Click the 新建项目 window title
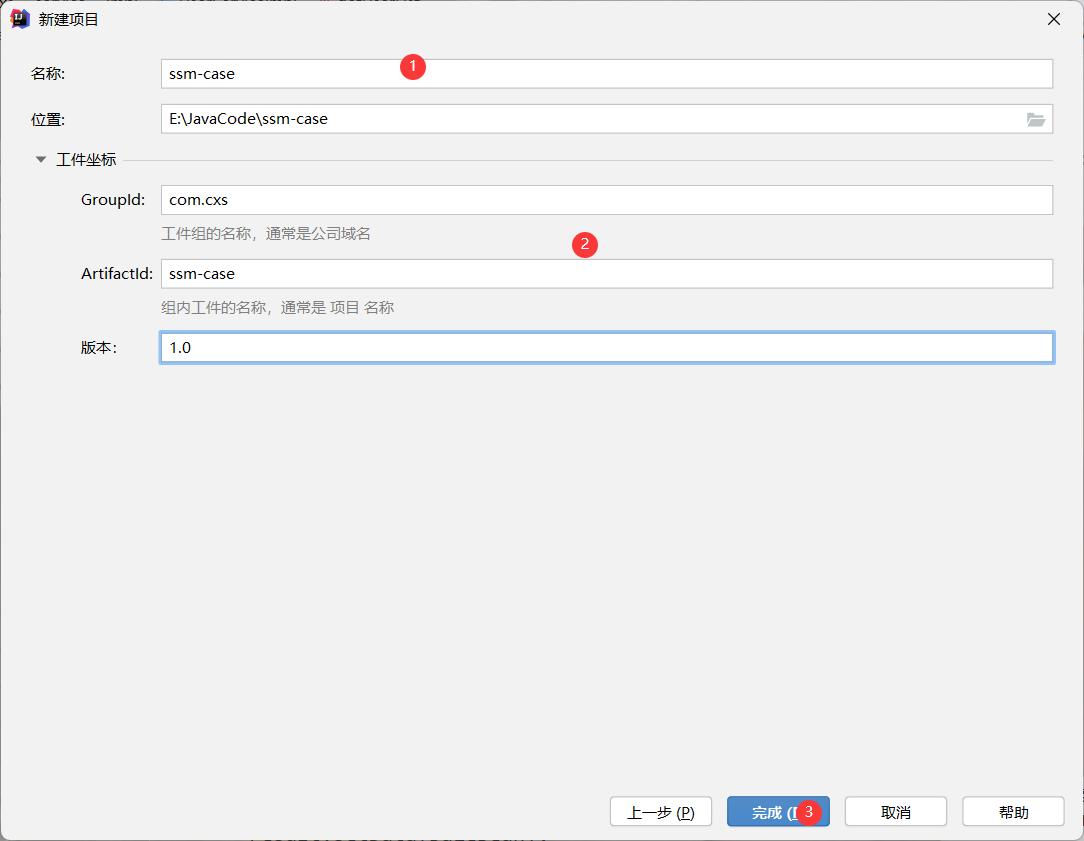This screenshot has width=1084, height=841. (68, 19)
